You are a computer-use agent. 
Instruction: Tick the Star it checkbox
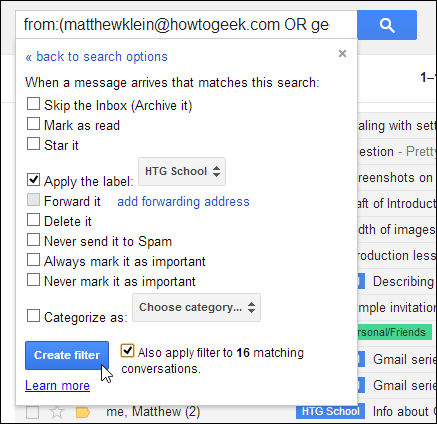click(33, 144)
